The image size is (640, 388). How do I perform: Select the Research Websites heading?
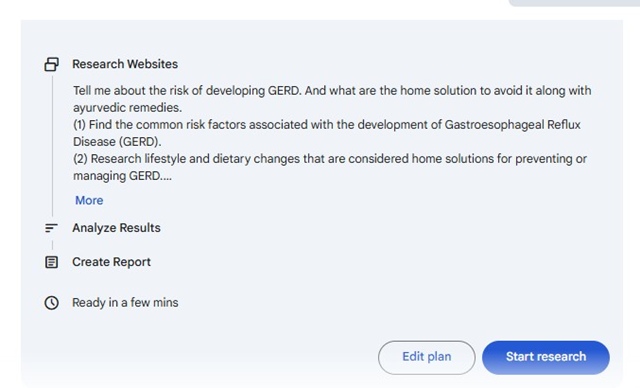pos(125,64)
